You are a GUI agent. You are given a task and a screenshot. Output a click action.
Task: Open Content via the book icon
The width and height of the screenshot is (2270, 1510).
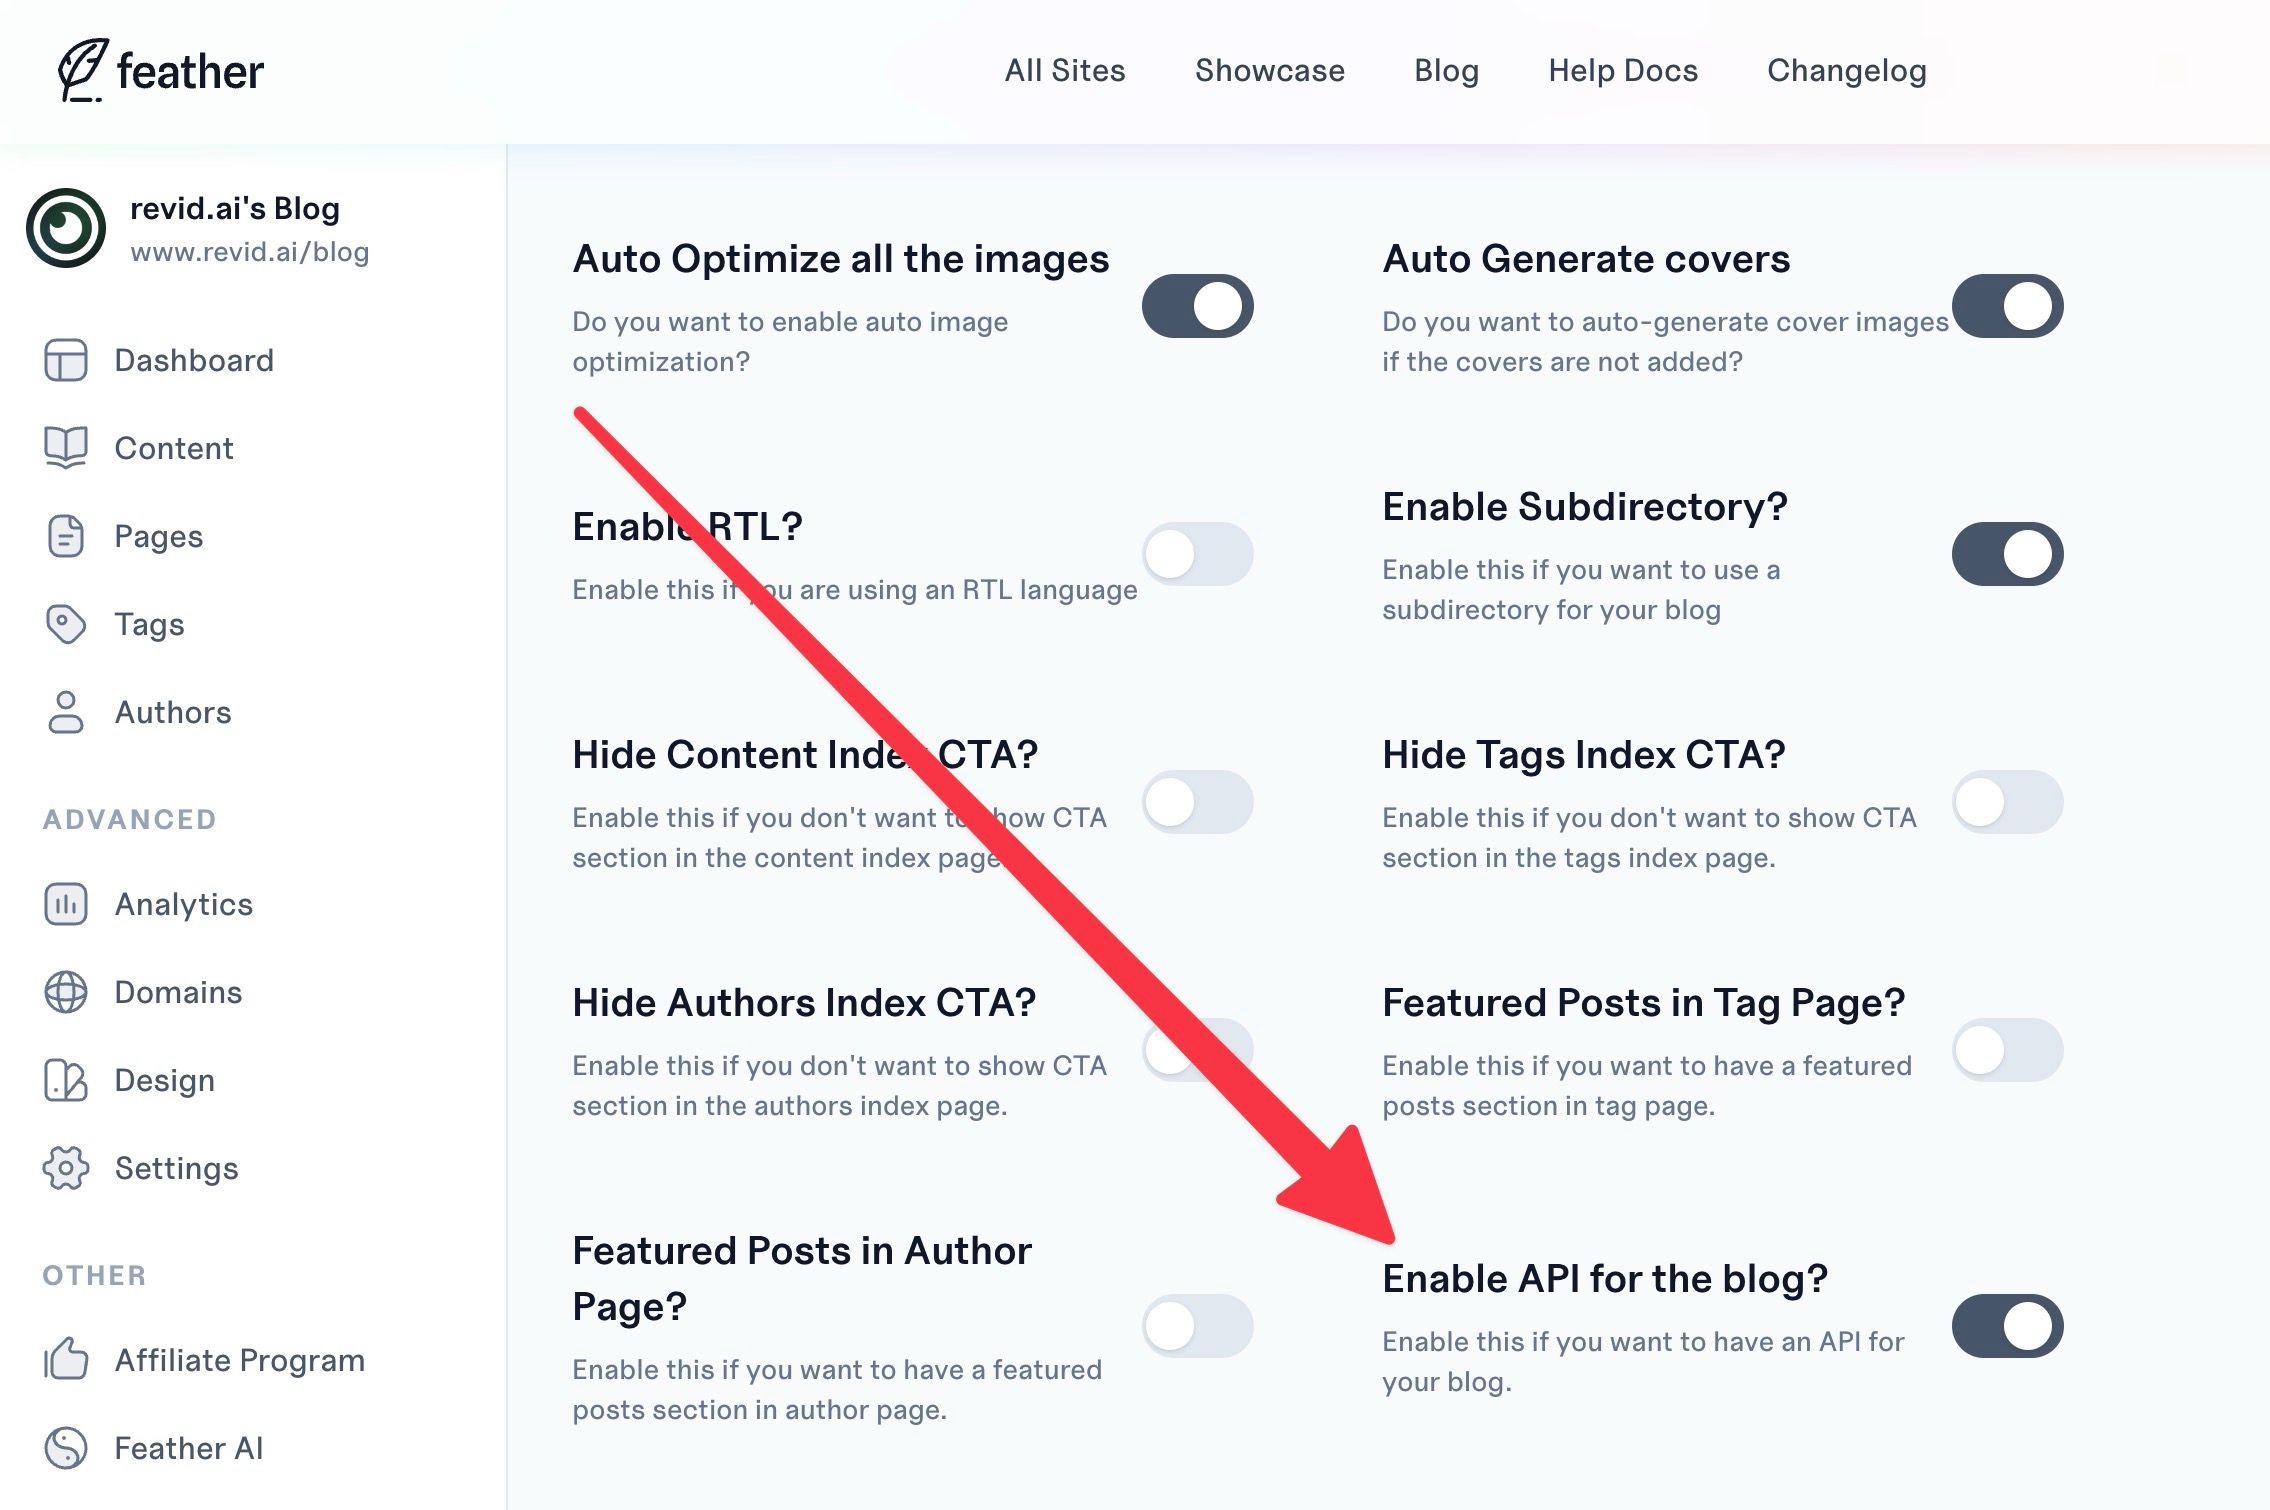(x=66, y=448)
